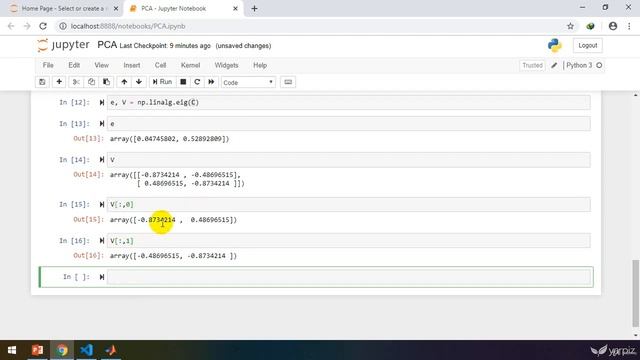Paste cells below icon
The width and height of the screenshot is (640, 360).
pyautogui.click(x=107, y=82)
